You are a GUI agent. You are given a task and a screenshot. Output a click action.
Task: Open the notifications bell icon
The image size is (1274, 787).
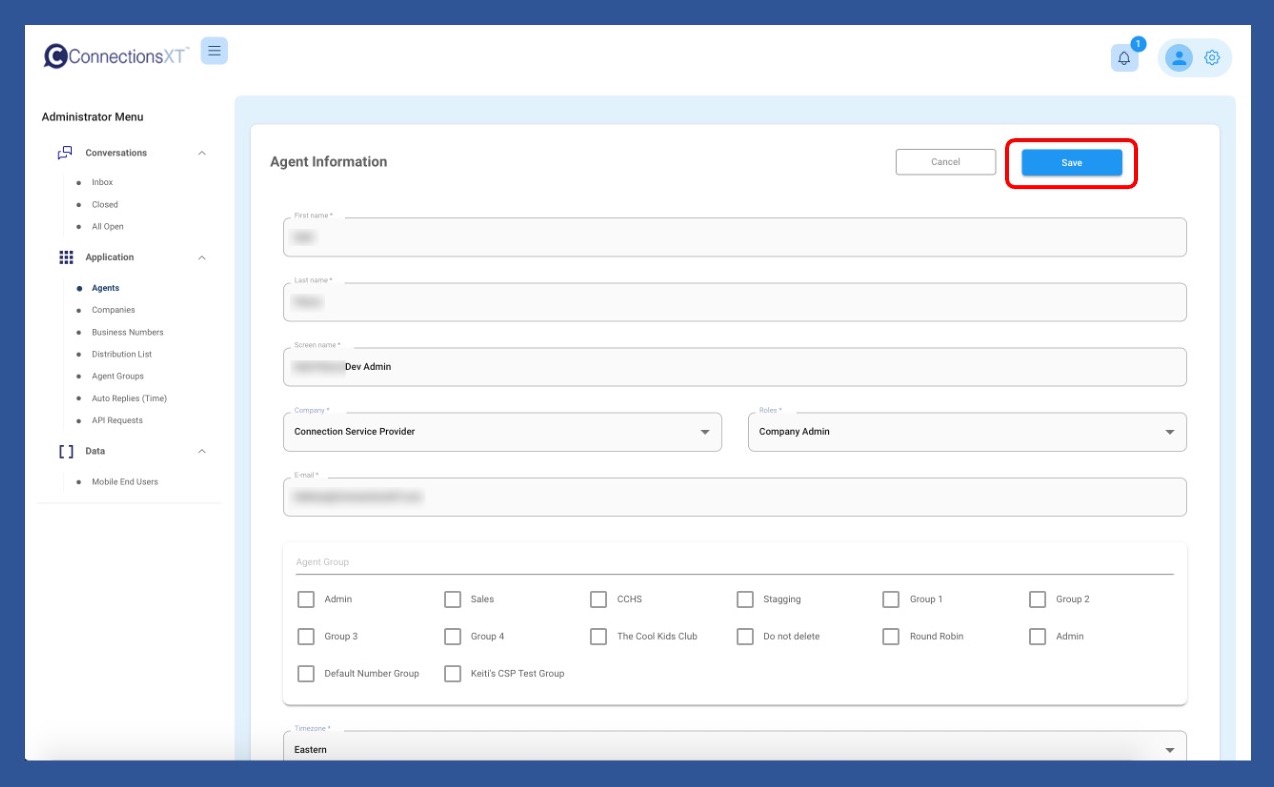click(1124, 58)
